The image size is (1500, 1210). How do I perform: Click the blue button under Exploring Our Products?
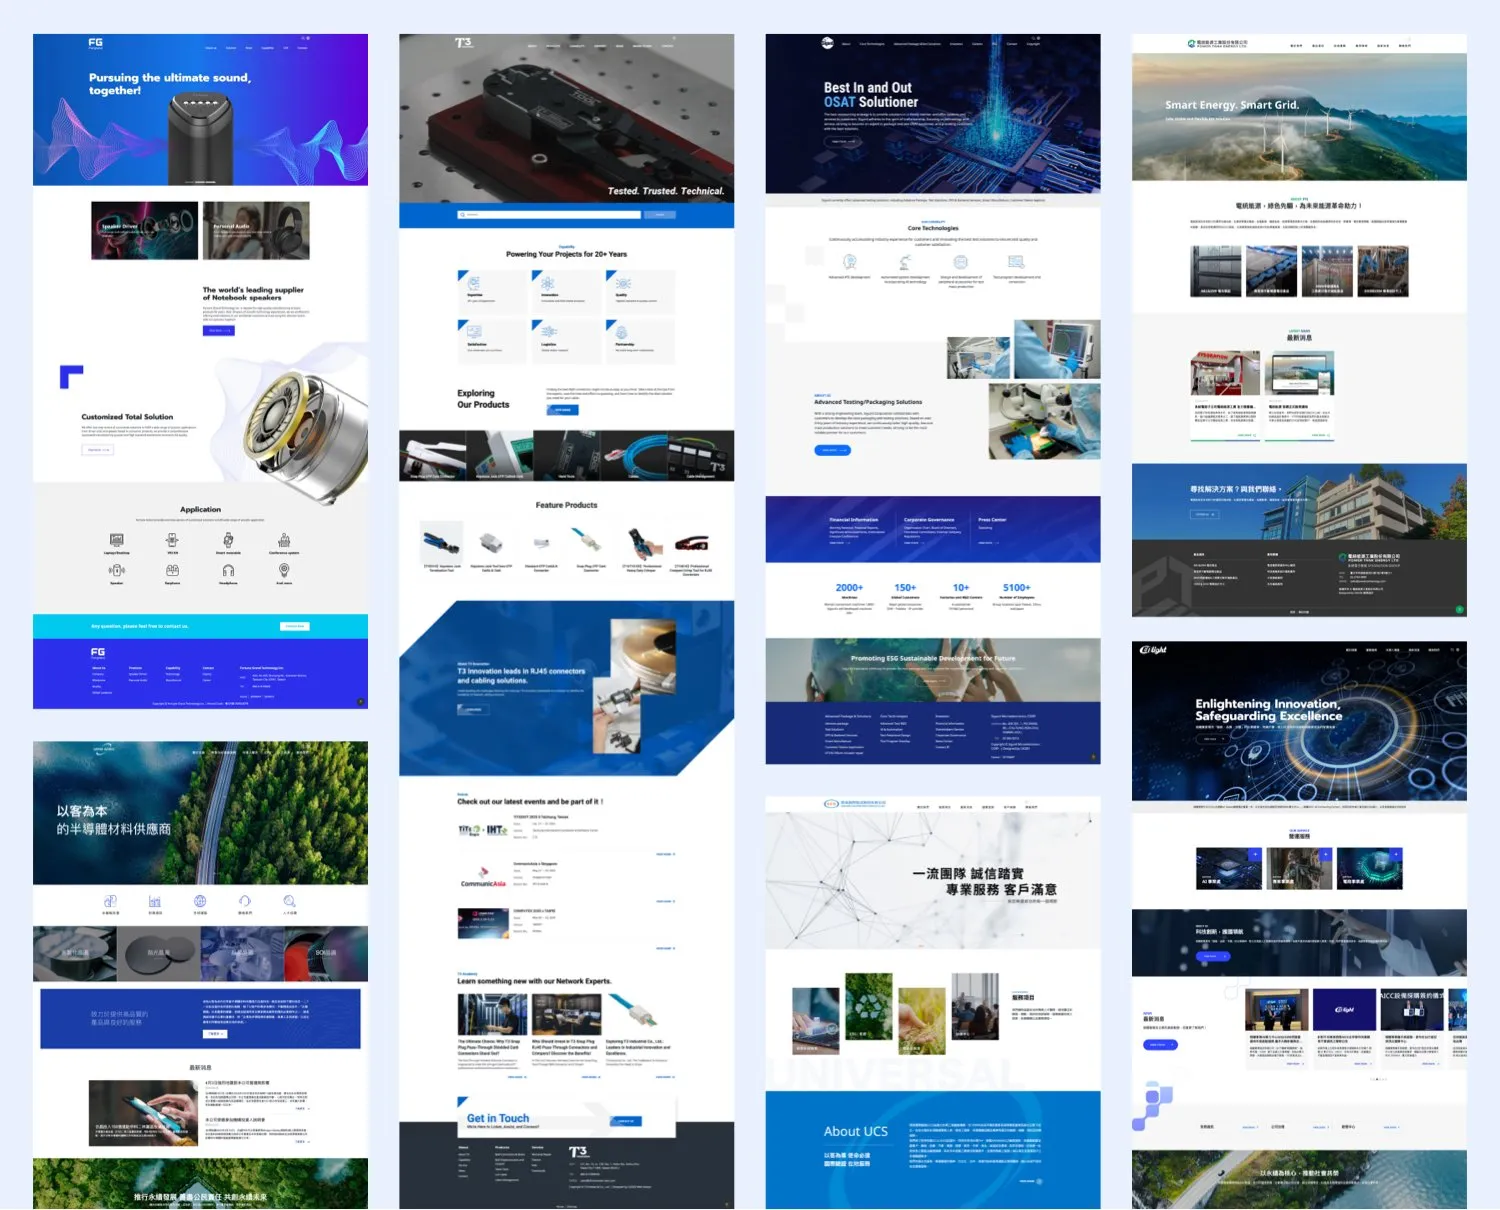click(x=562, y=410)
